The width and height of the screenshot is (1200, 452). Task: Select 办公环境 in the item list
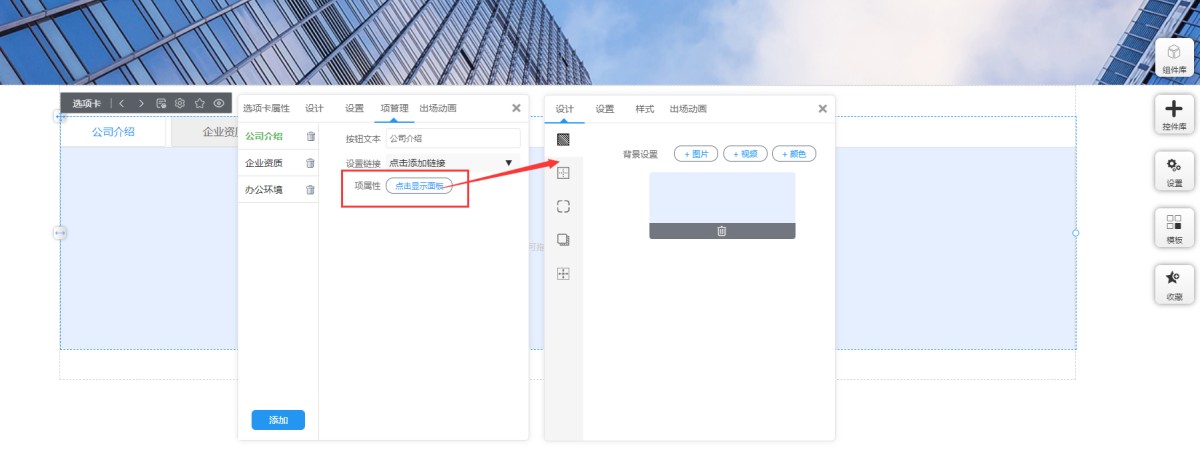point(264,189)
